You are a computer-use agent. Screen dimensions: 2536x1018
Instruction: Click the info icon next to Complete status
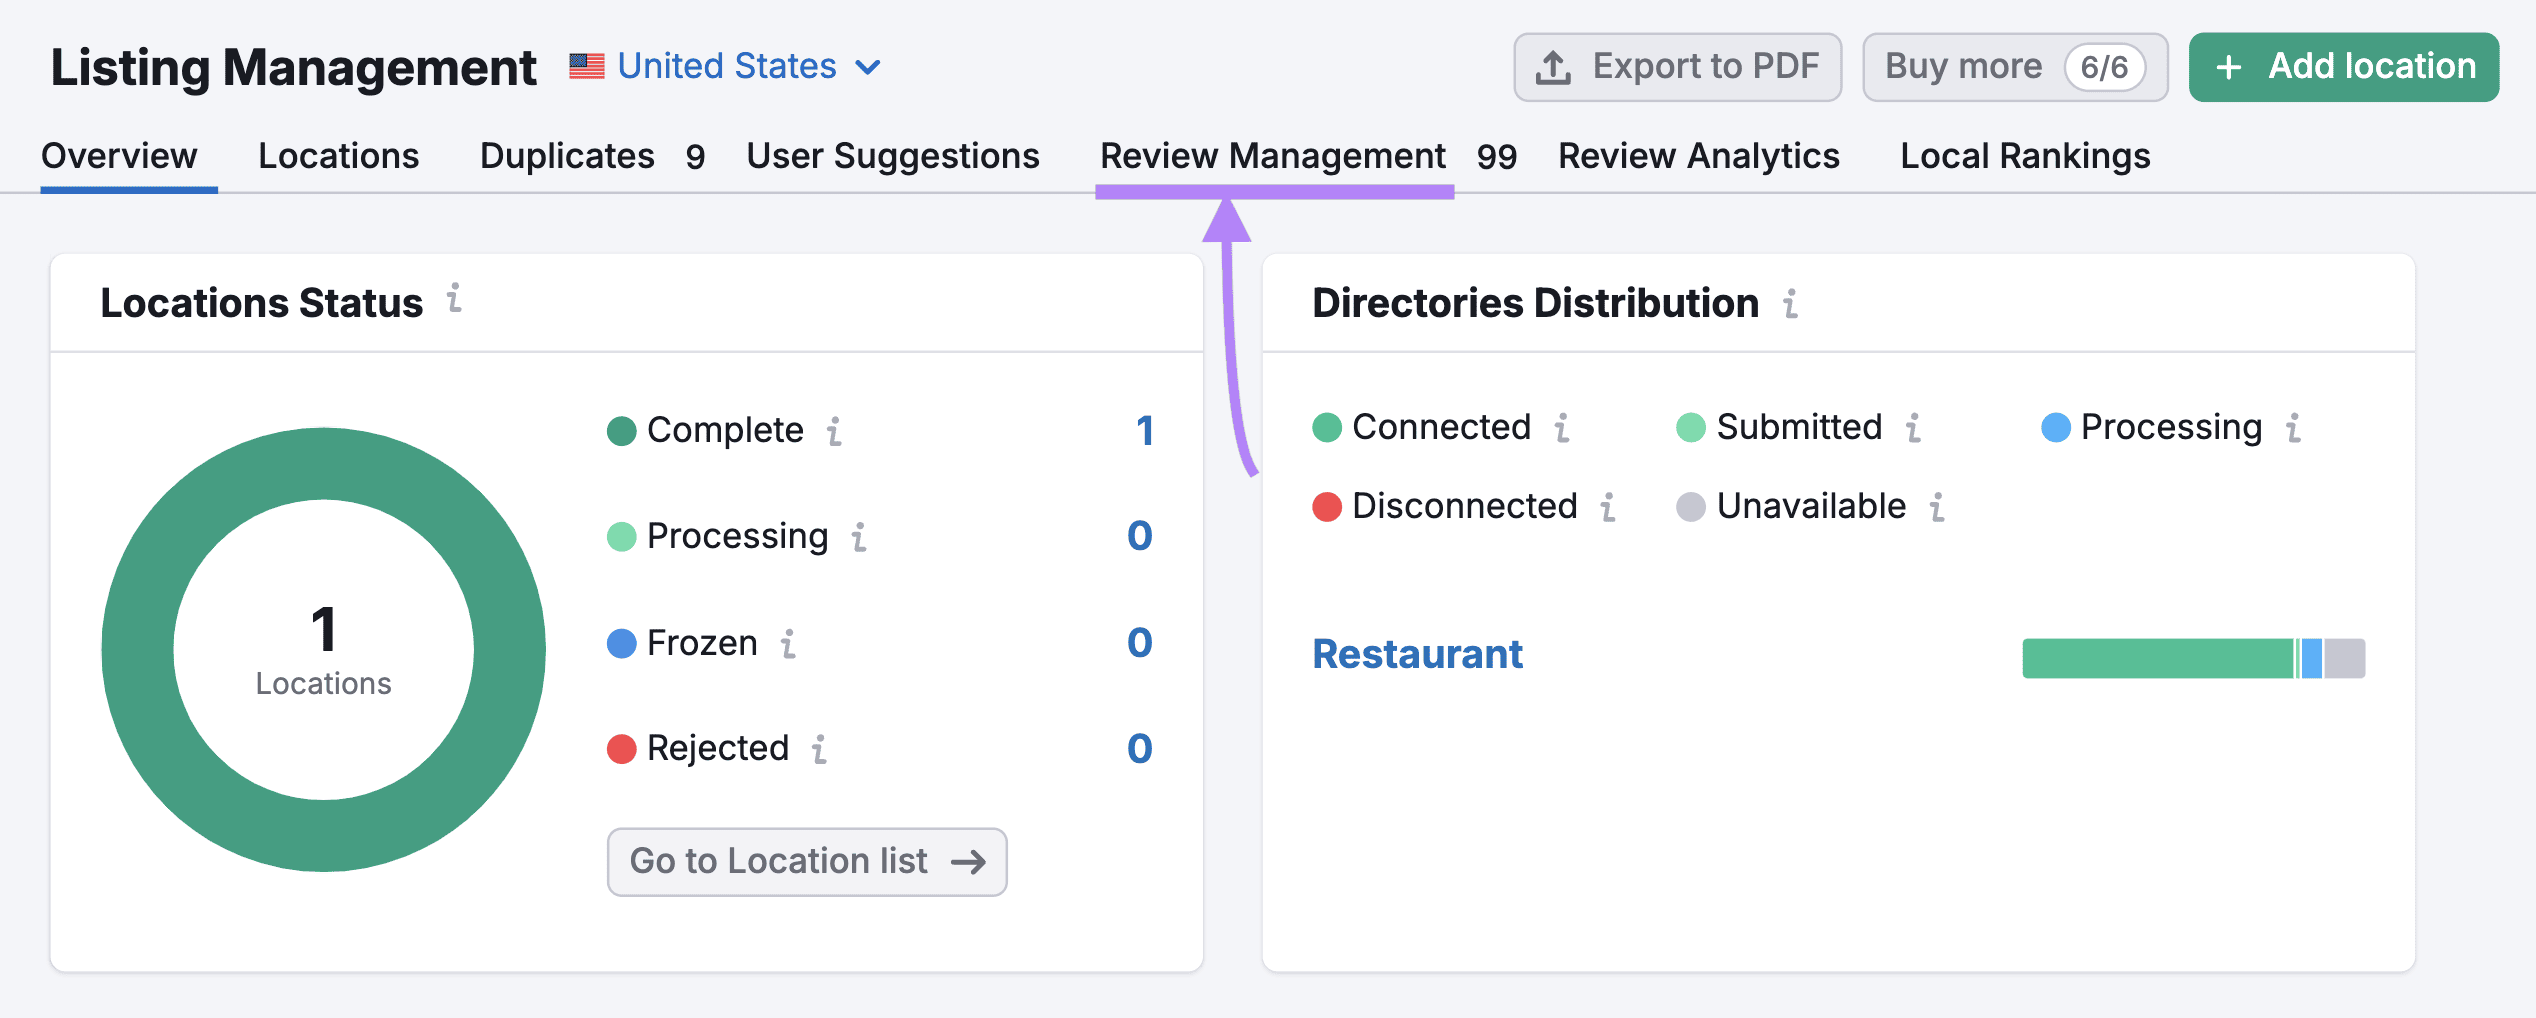(836, 432)
